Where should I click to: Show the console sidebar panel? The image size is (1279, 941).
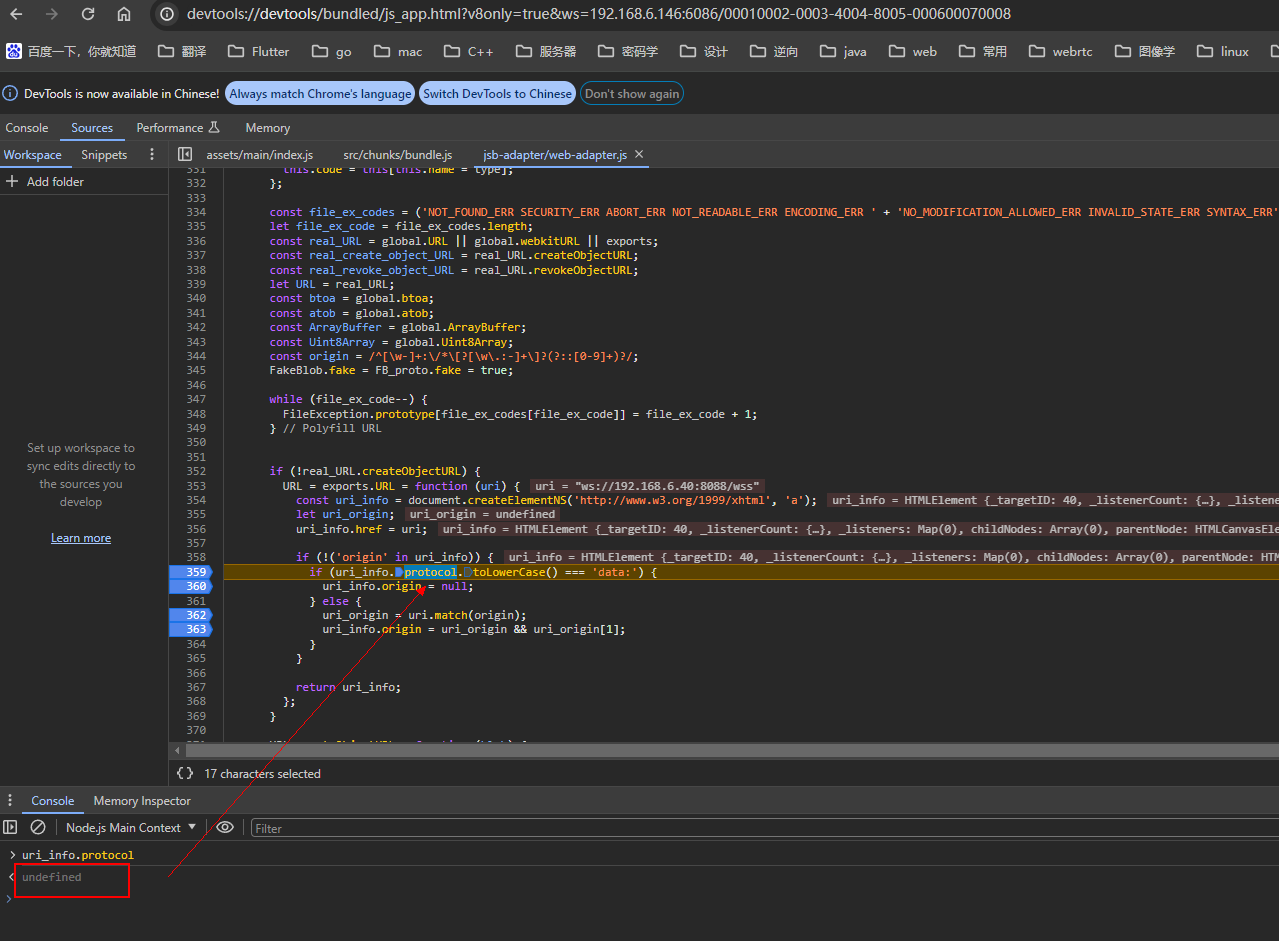click(11, 827)
